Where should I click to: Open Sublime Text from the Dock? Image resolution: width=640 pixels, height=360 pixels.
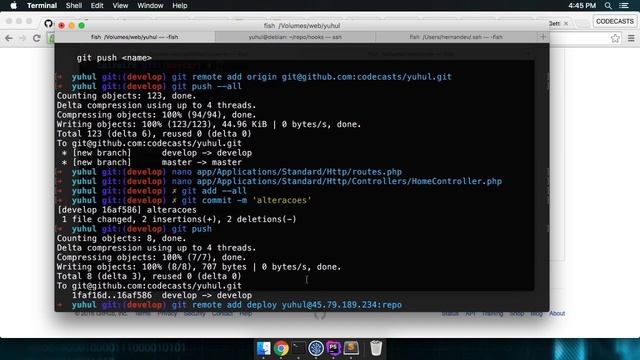tap(351, 348)
